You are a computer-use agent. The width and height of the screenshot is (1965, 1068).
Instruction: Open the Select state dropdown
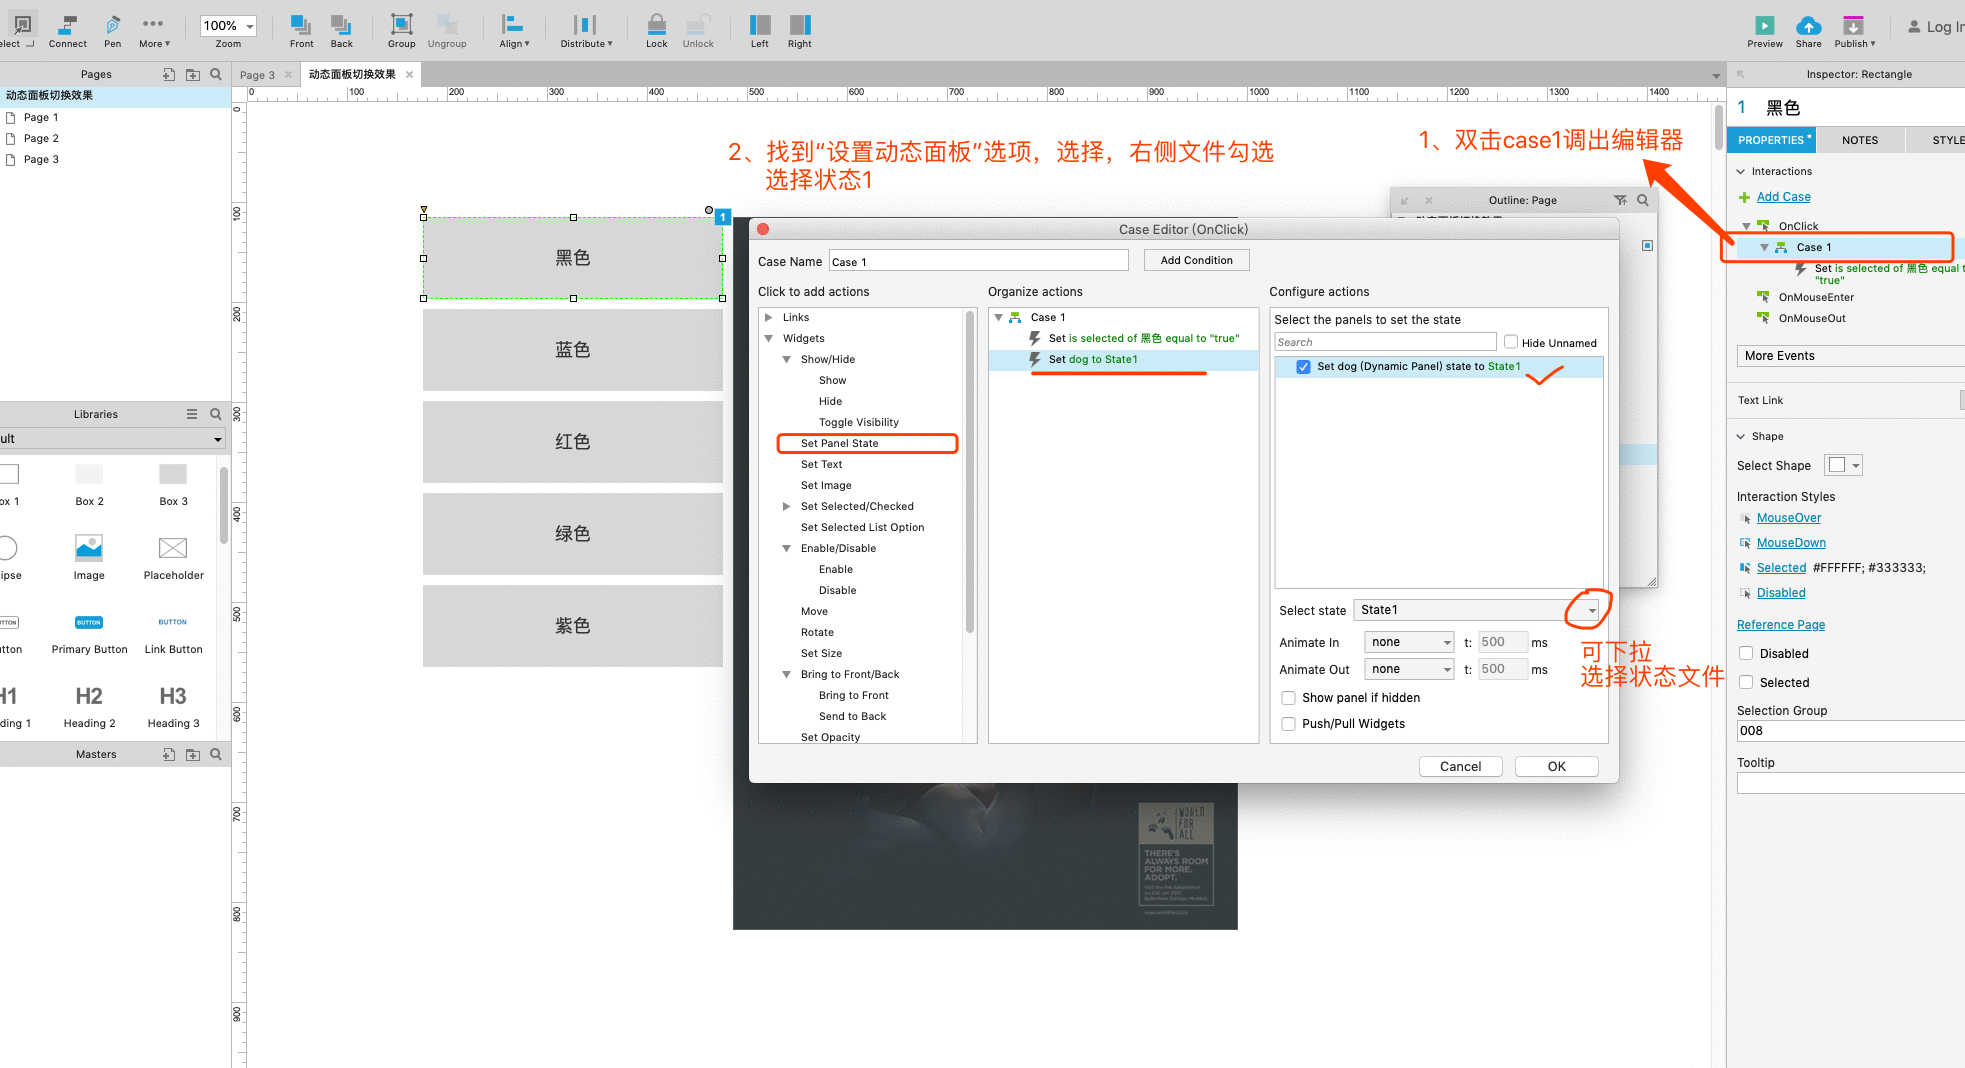point(1476,610)
